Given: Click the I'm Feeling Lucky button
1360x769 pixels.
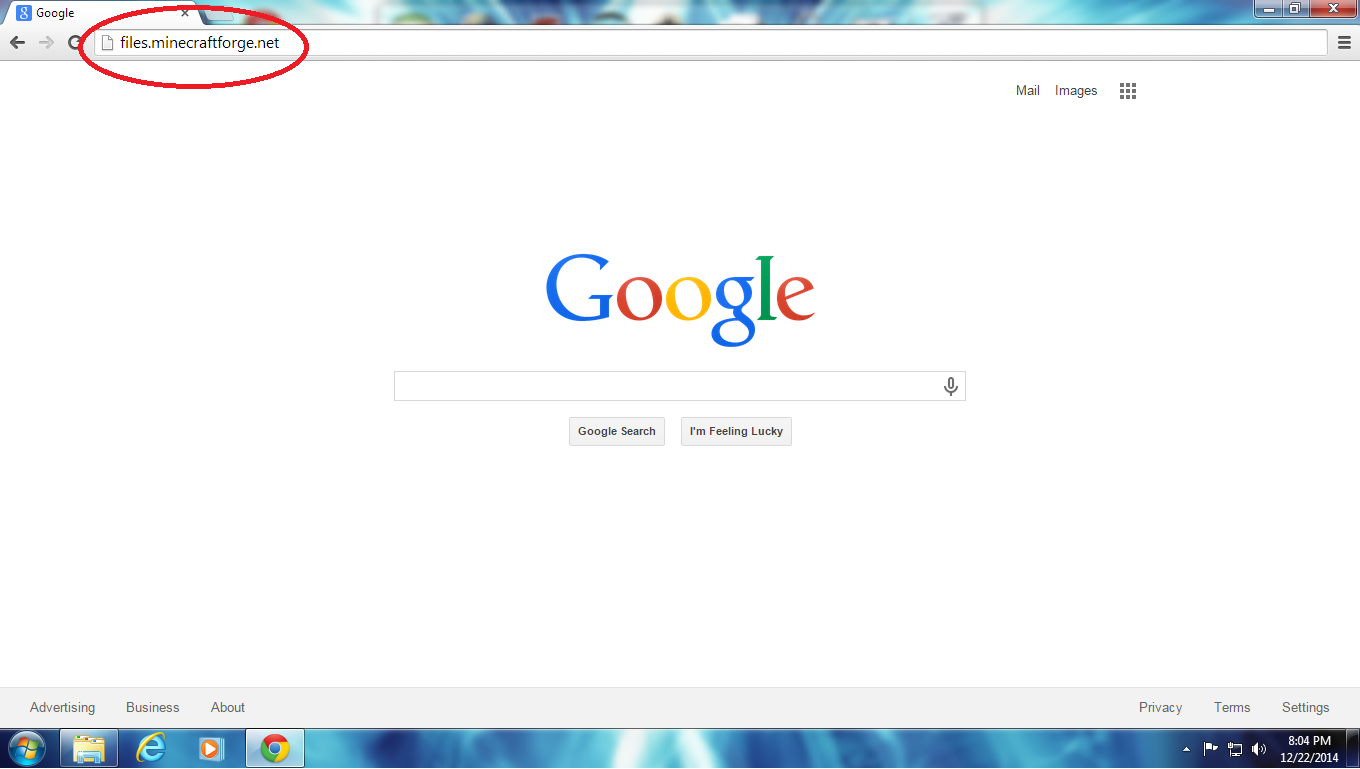Looking at the screenshot, I should (736, 431).
